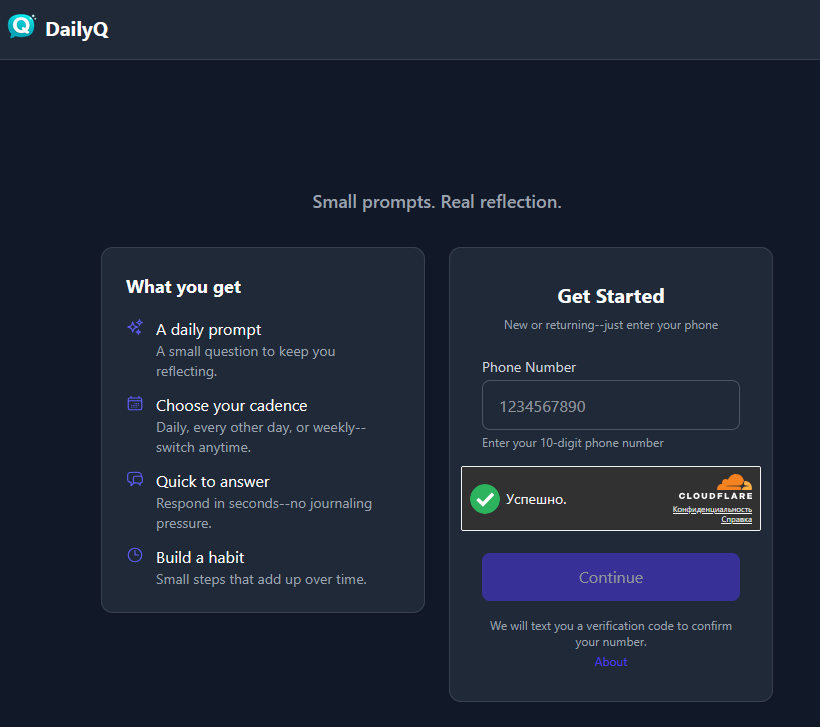Click the What you get heading
The height and width of the screenshot is (727, 820).
click(183, 287)
